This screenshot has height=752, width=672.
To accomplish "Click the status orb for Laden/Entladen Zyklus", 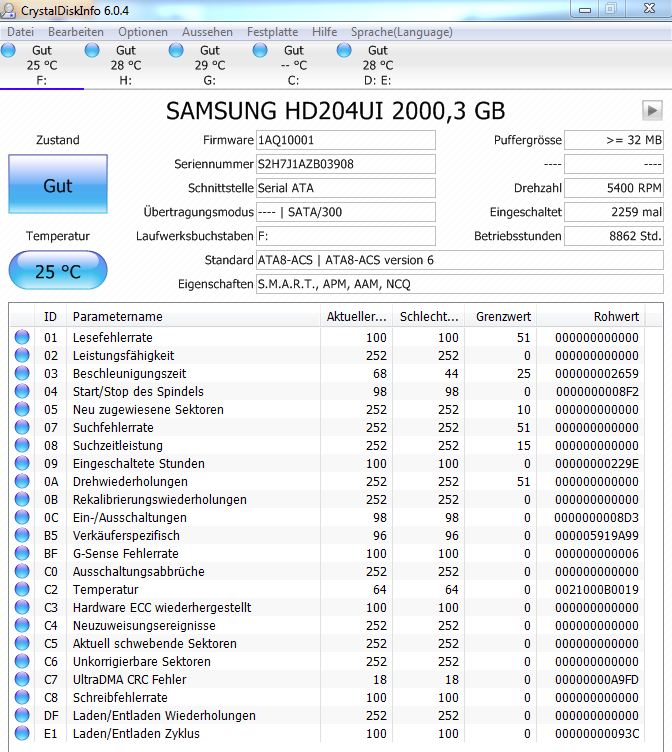I will click(22, 733).
